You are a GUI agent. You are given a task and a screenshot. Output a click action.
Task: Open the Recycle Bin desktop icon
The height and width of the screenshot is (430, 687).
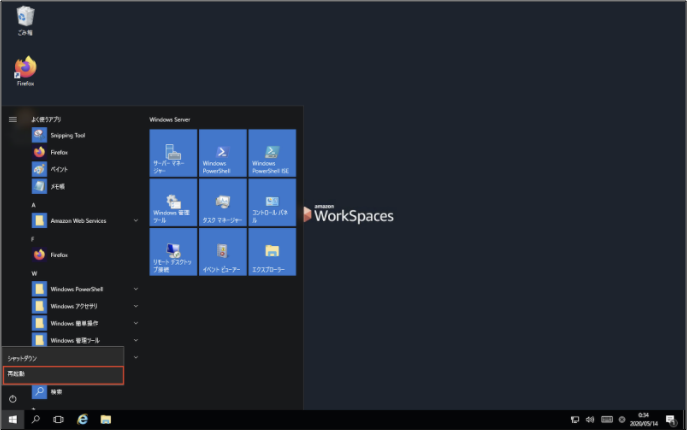(x=25, y=21)
